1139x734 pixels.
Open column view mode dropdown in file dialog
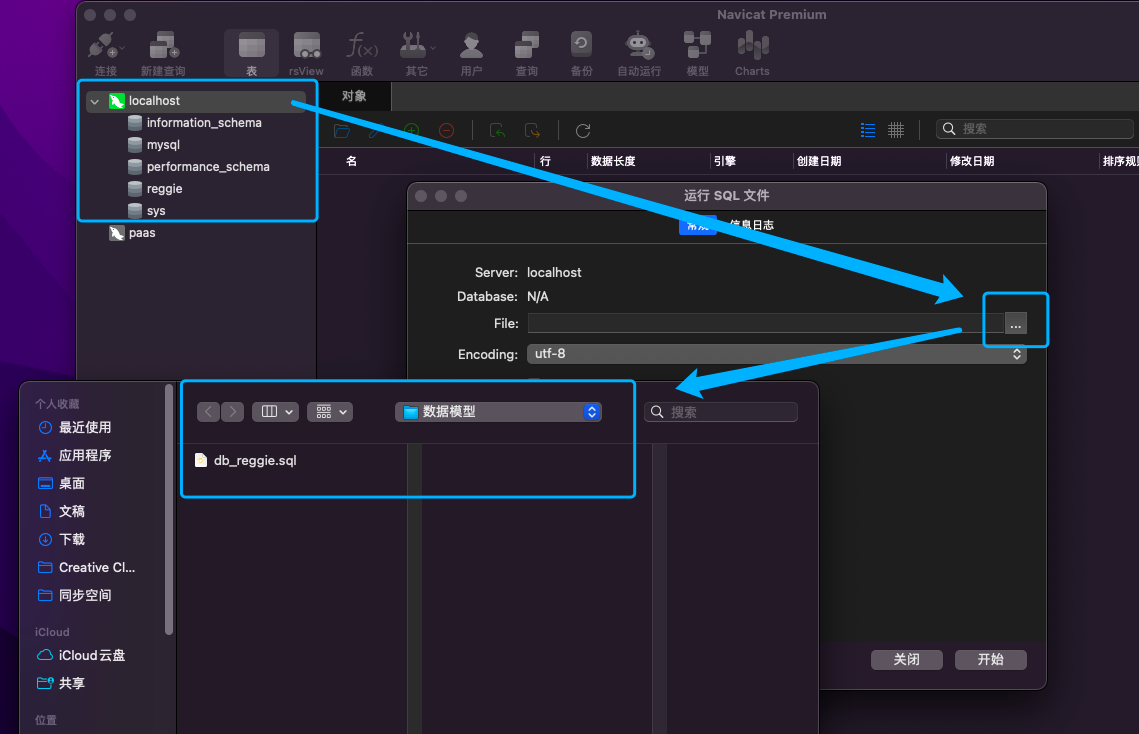[x=275, y=412]
